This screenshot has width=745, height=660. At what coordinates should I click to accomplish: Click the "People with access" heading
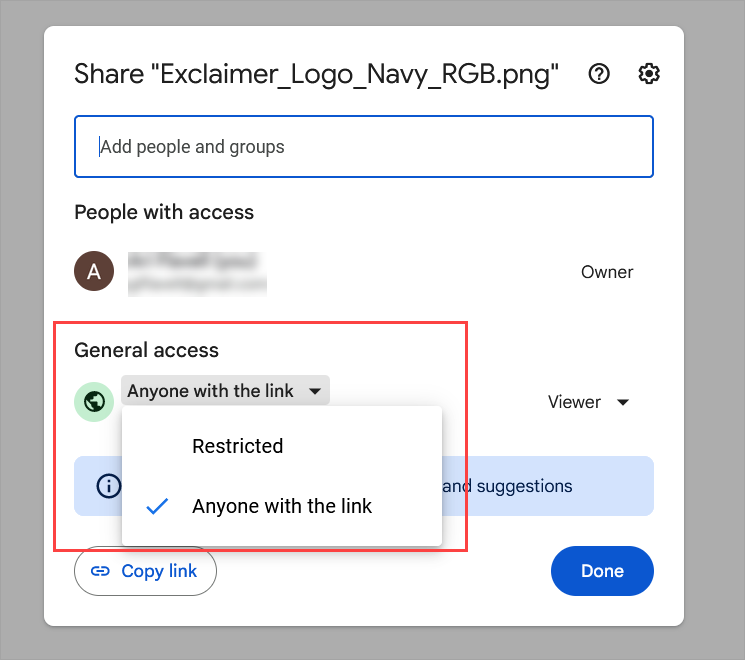pyautogui.click(x=164, y=212)
